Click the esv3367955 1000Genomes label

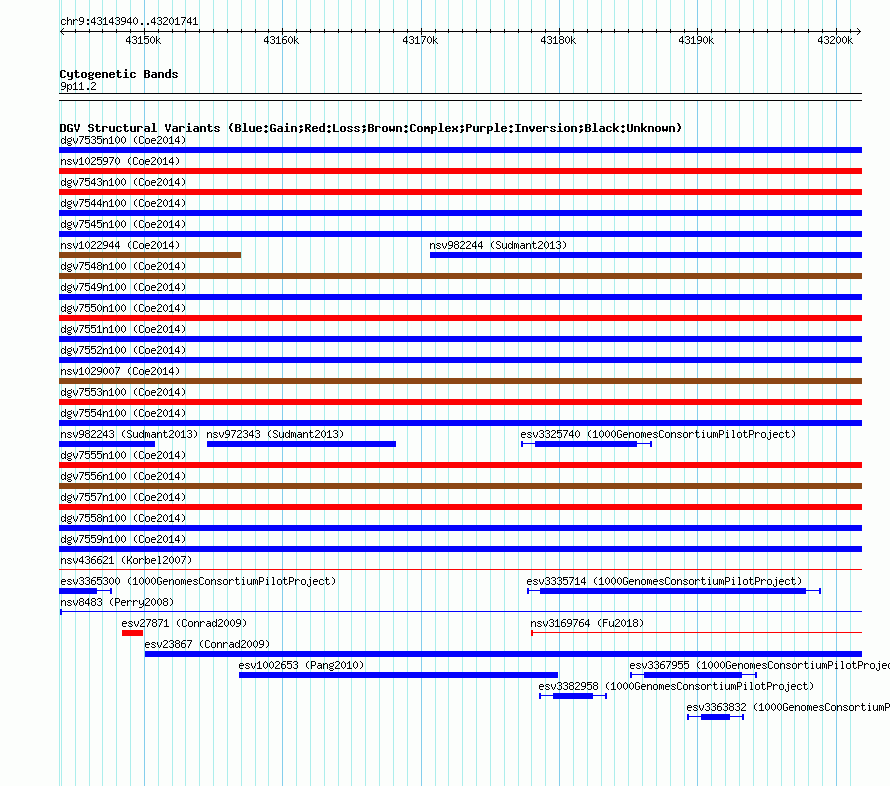click(759, 665)
